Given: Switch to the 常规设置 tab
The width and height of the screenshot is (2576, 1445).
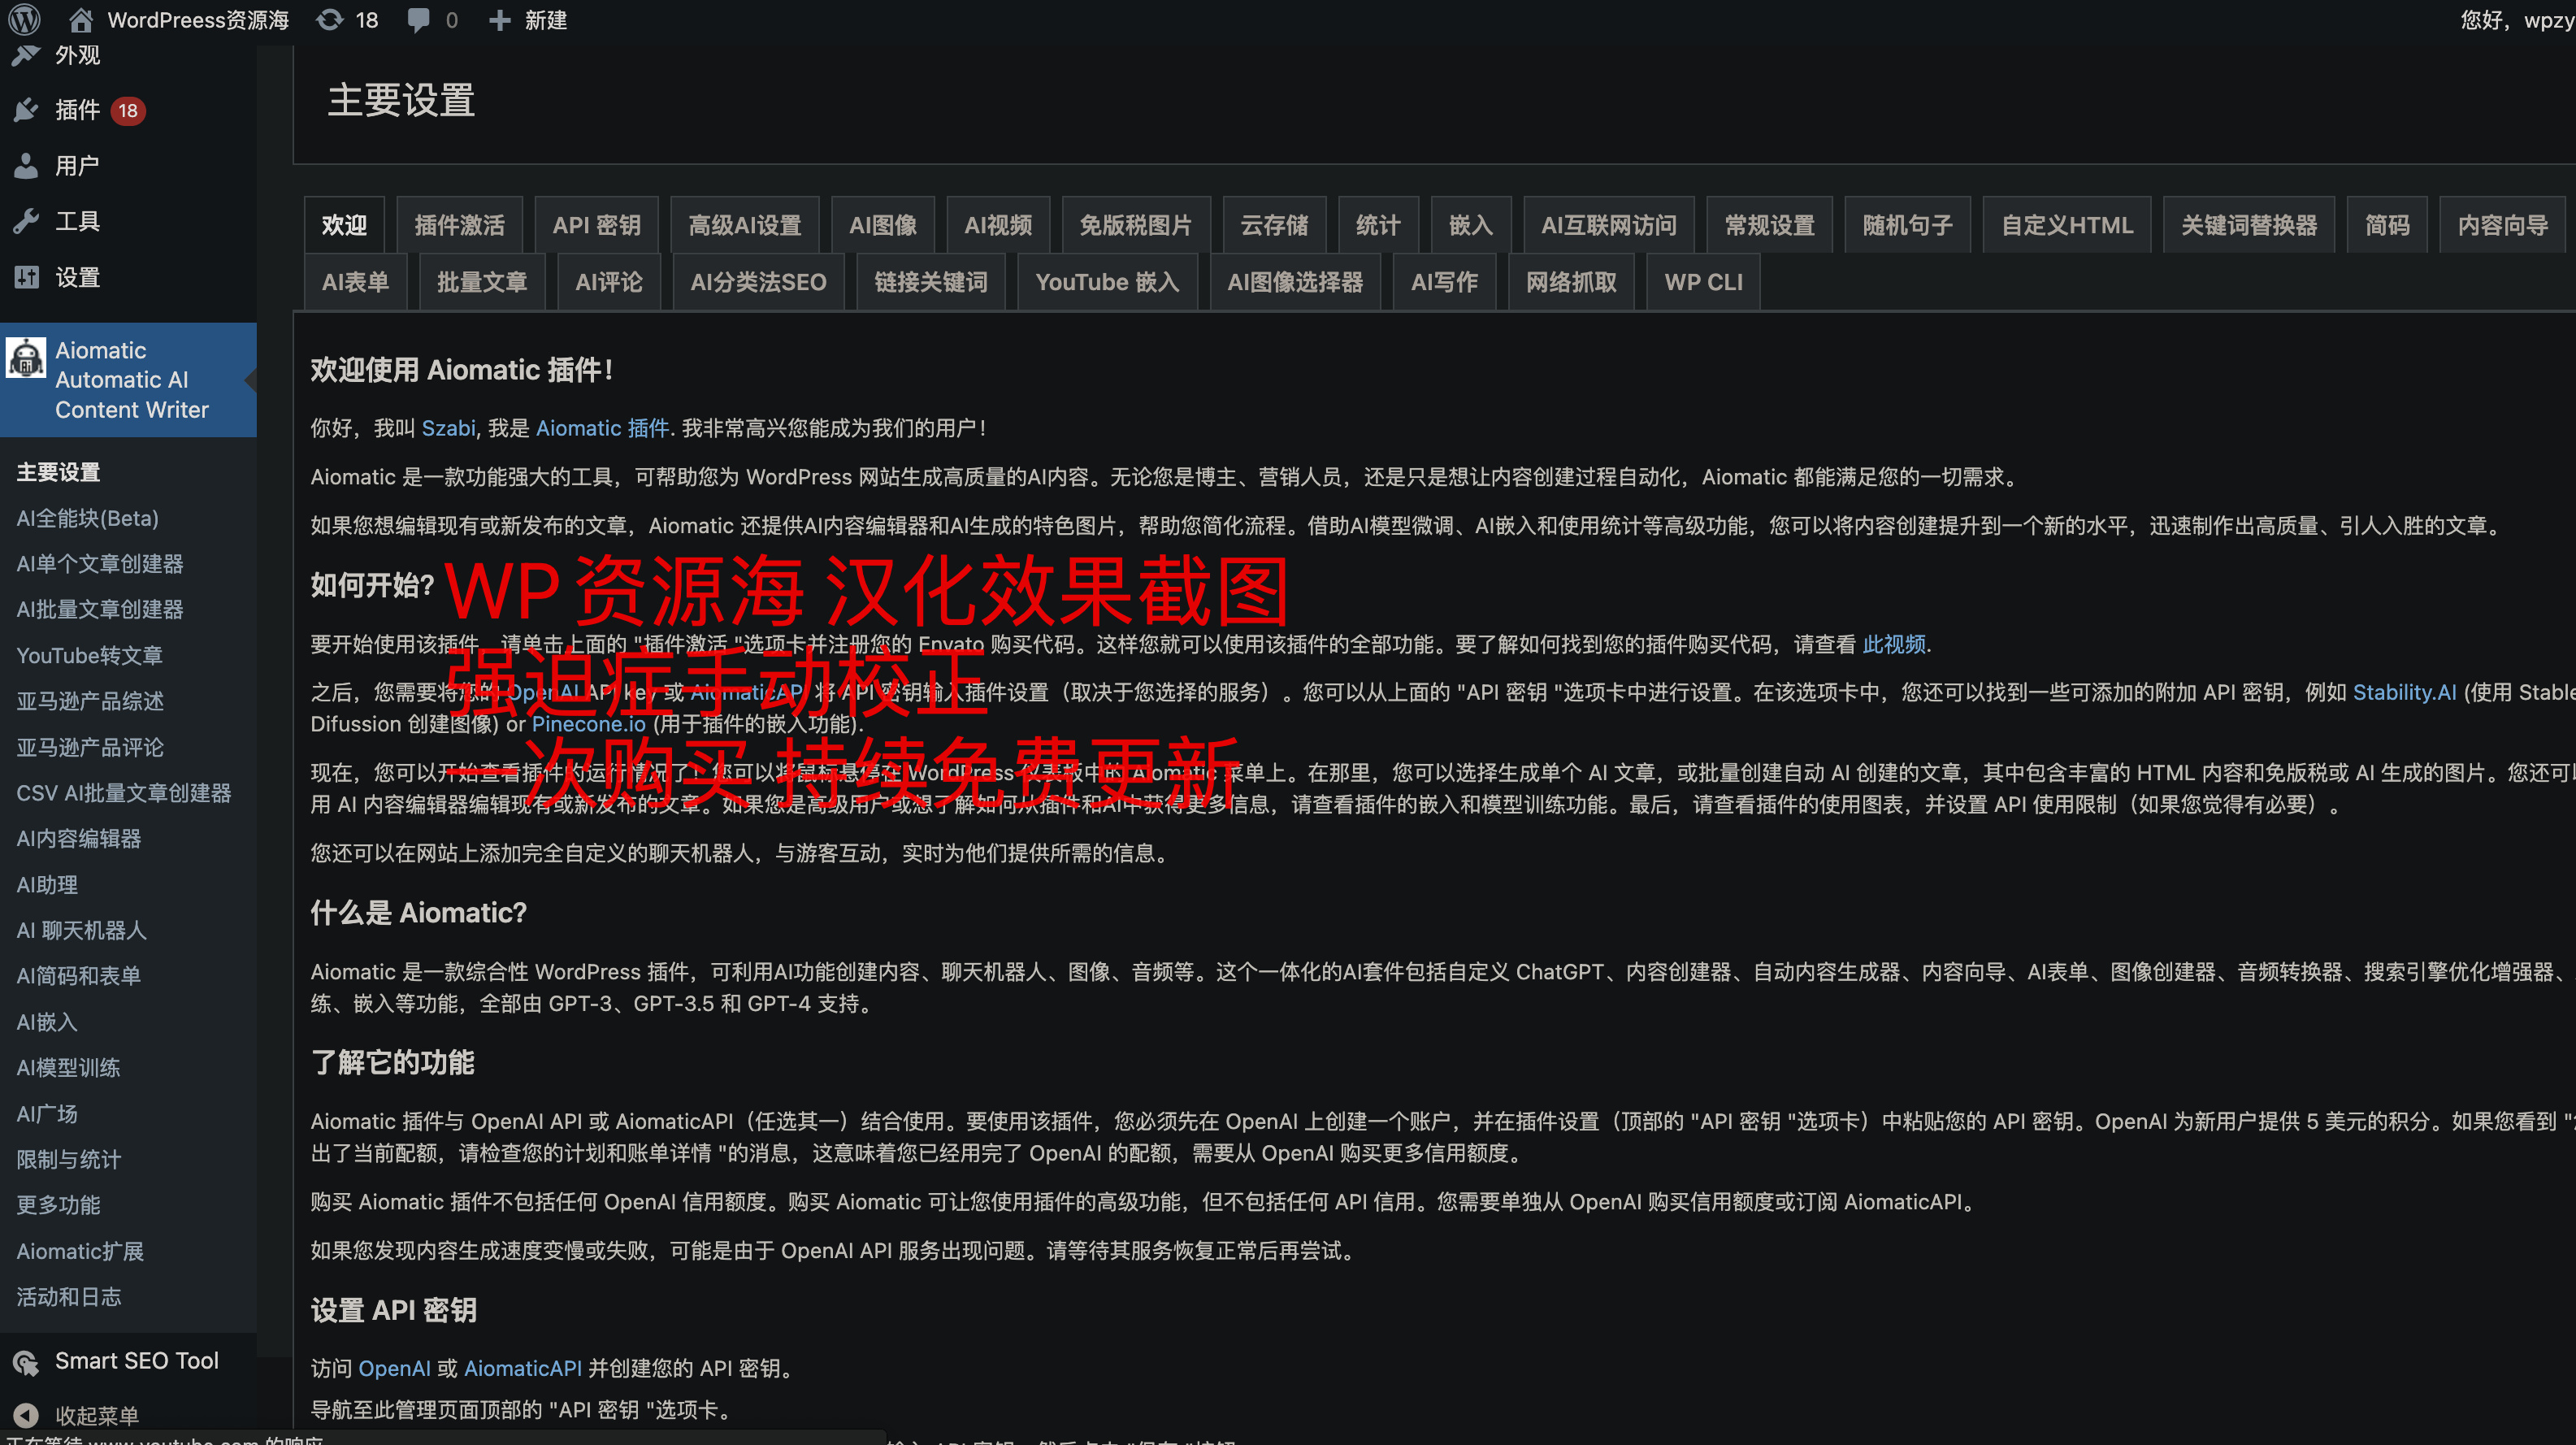Looking at the screenshot, I should (1770, 225).
